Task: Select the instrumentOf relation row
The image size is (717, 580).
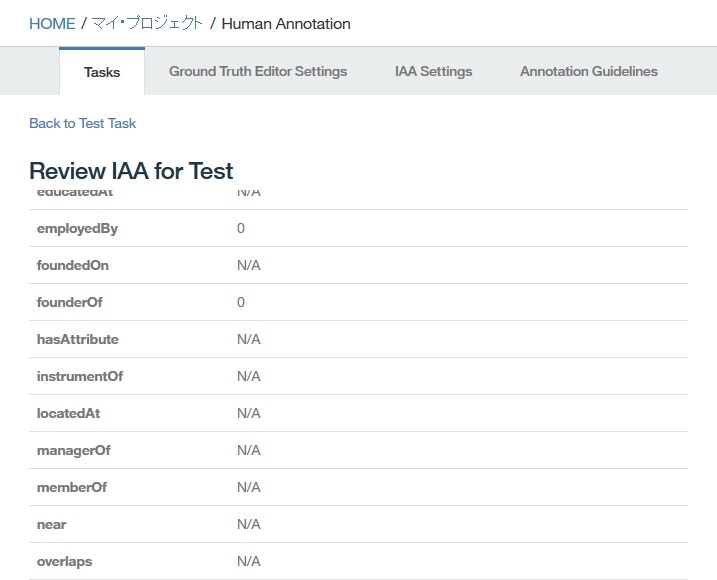Action: 80,376
